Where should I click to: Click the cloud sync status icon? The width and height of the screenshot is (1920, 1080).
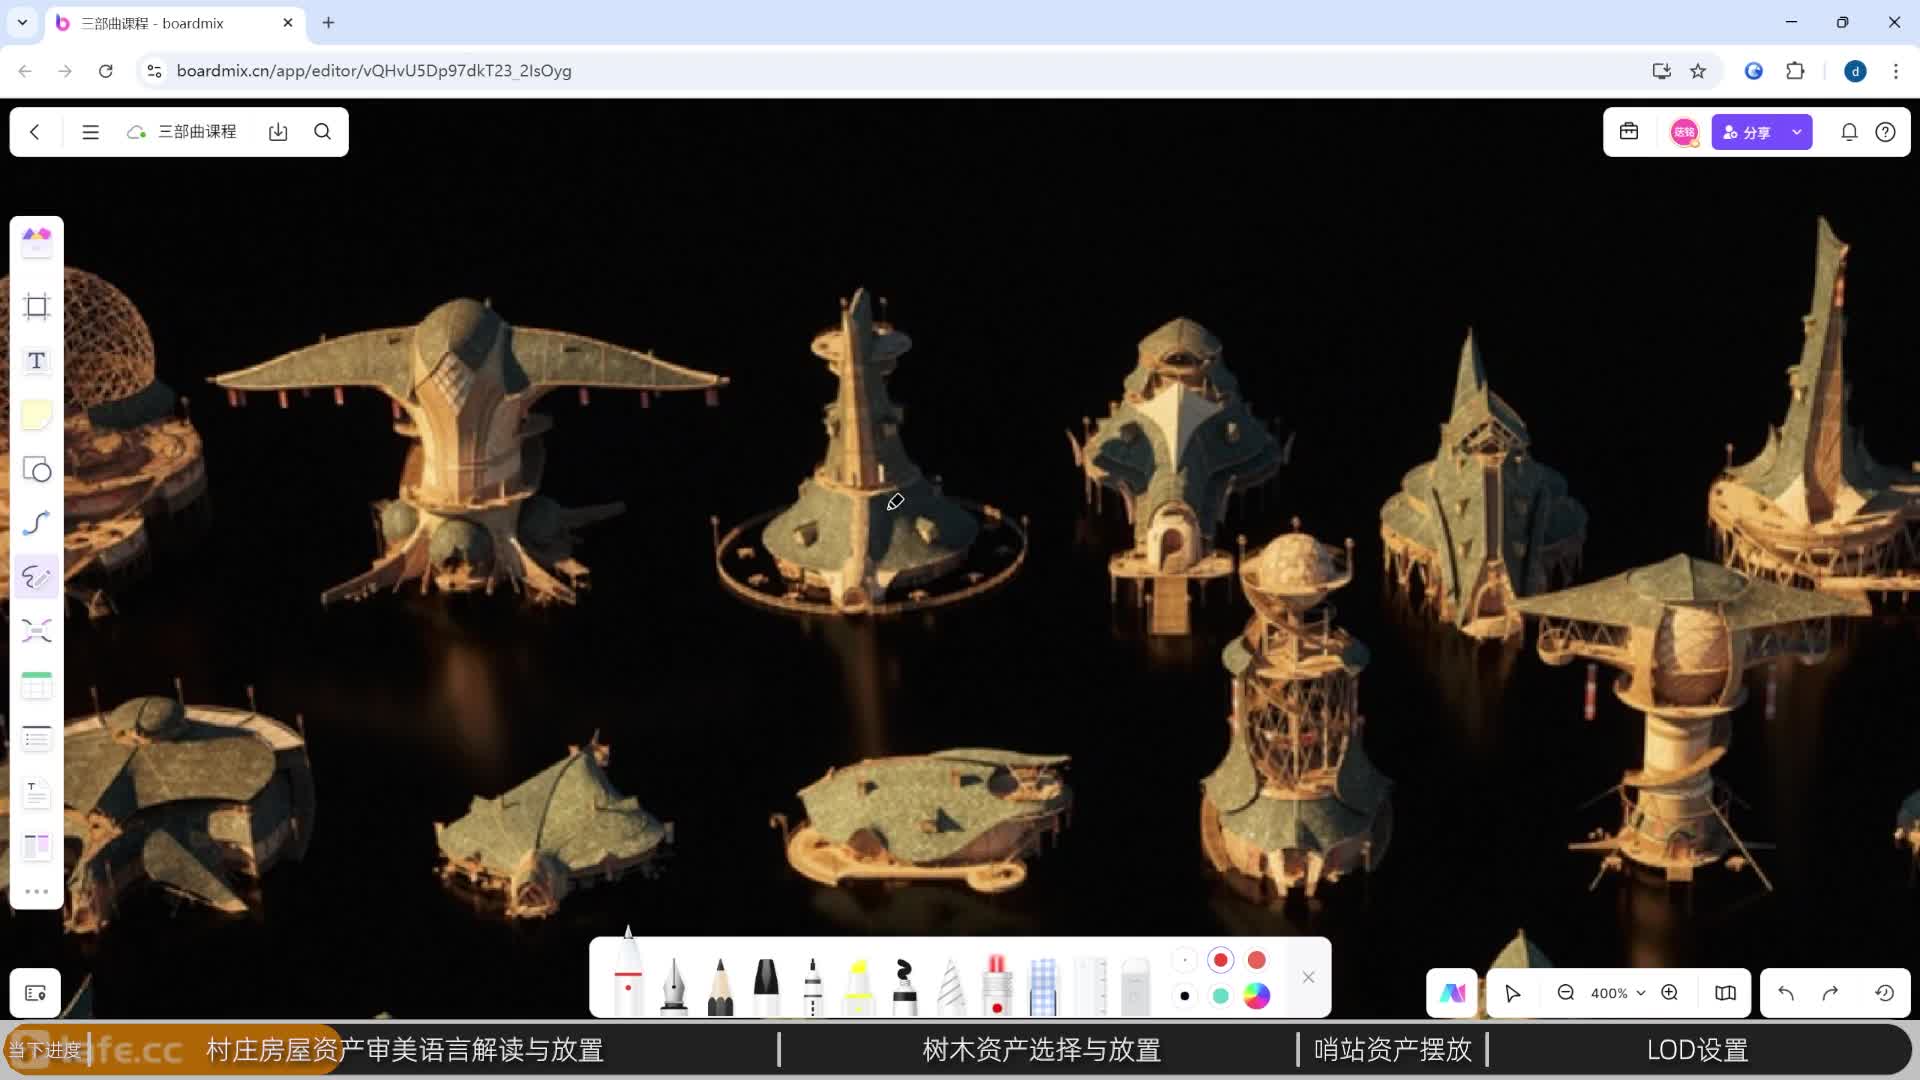(x=136, y=132)
